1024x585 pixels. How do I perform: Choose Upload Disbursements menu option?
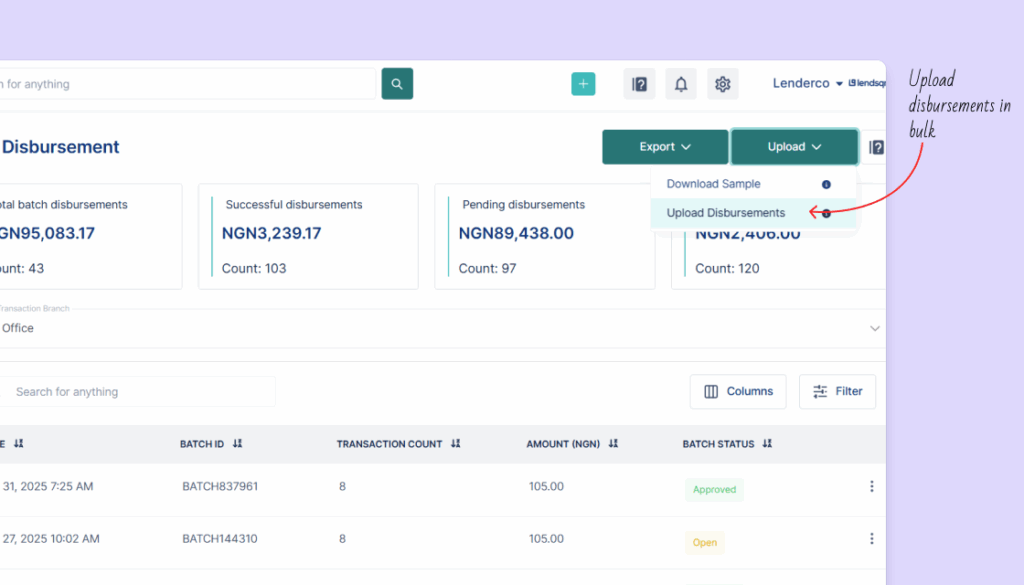tap(726, 213)
